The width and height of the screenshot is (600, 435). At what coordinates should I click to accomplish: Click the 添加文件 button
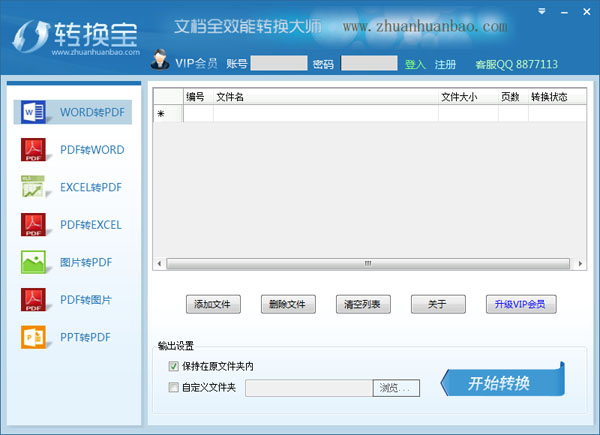click(213, 304)
